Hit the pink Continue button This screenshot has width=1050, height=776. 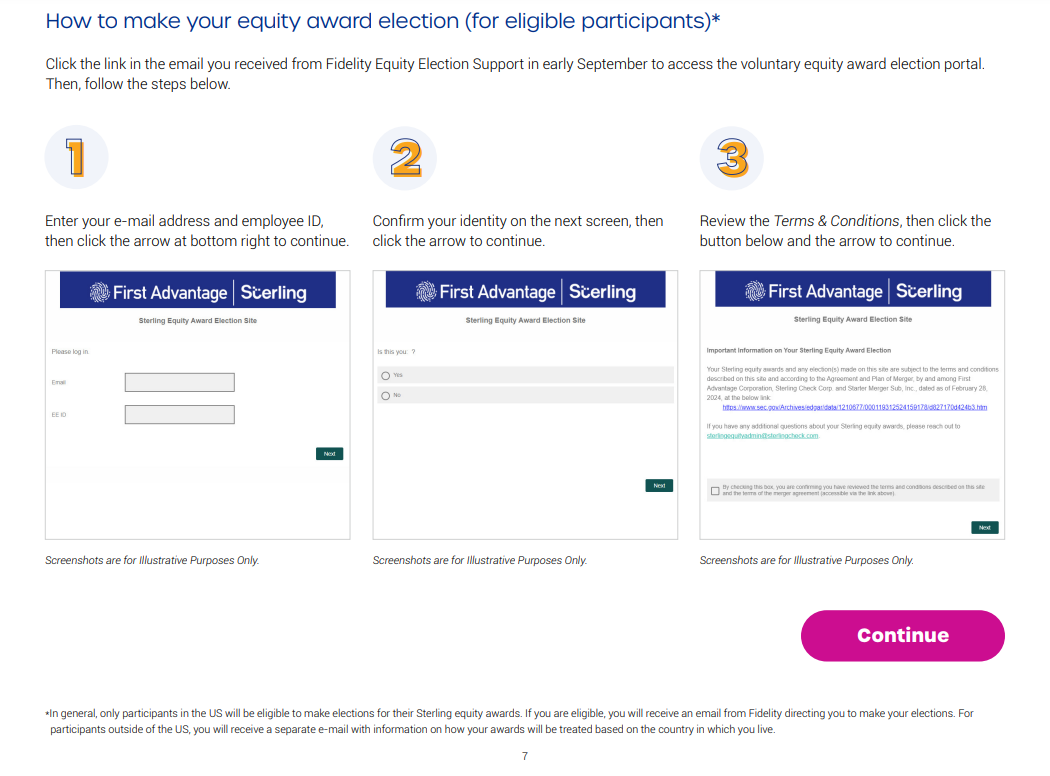902,635
